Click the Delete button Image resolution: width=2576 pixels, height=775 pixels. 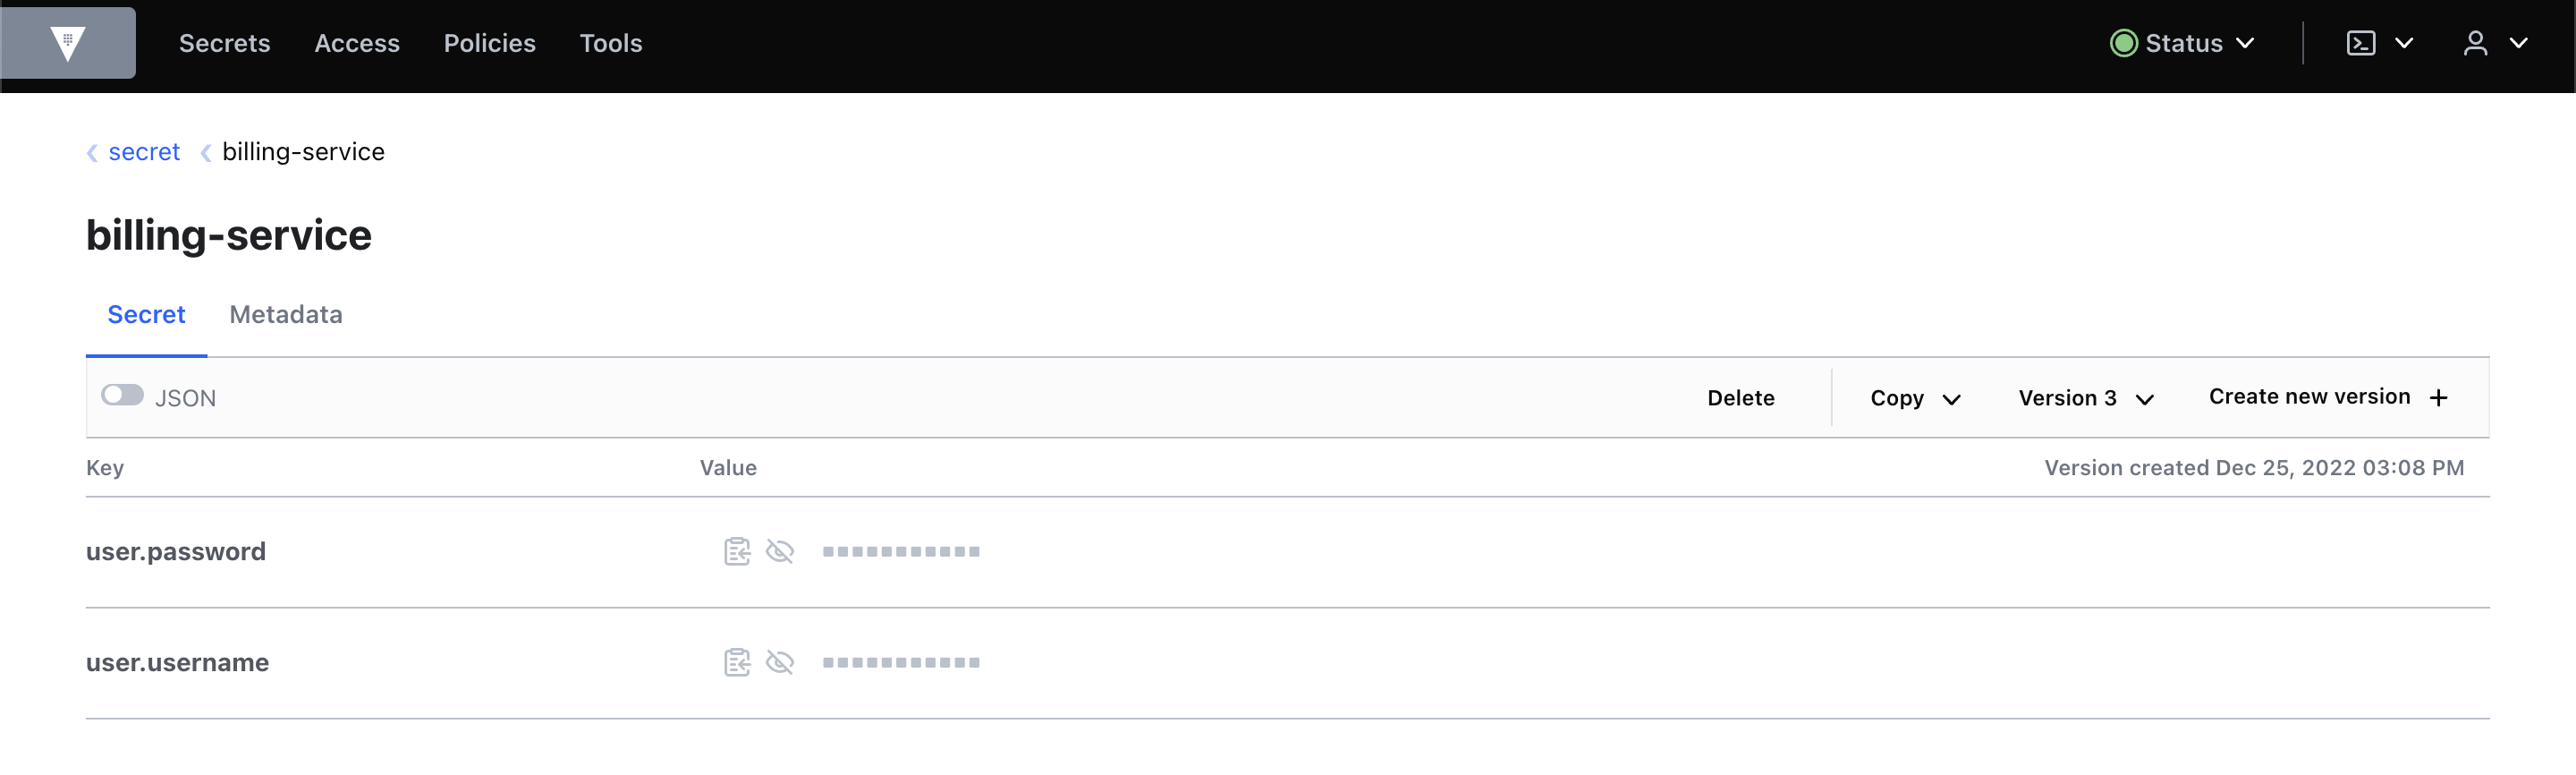(1741, 397)
